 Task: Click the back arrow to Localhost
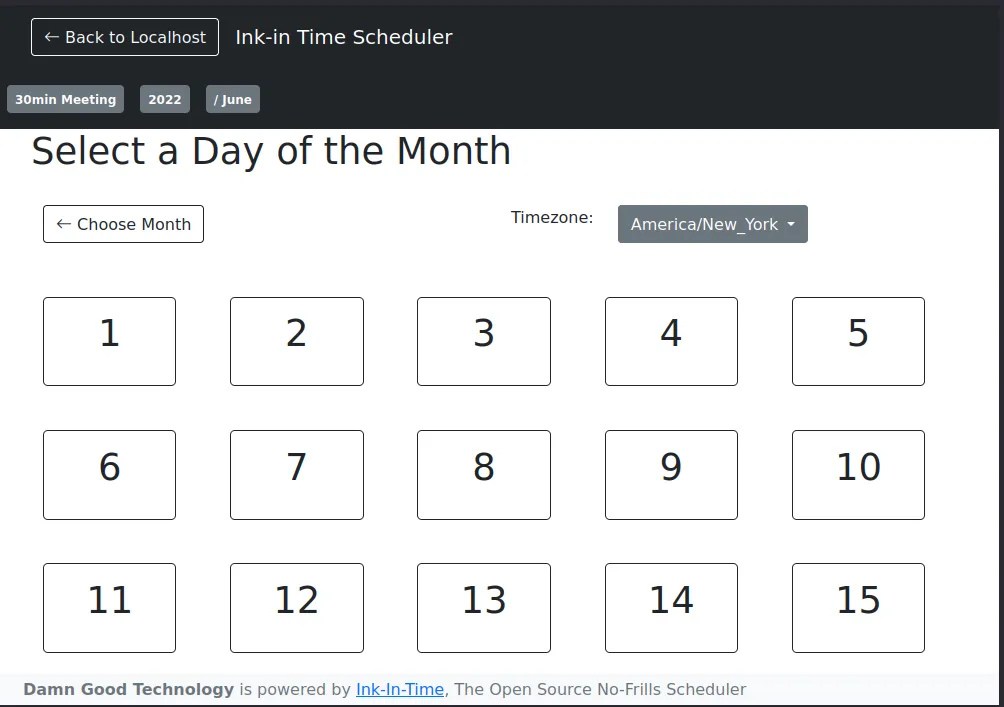50,37
